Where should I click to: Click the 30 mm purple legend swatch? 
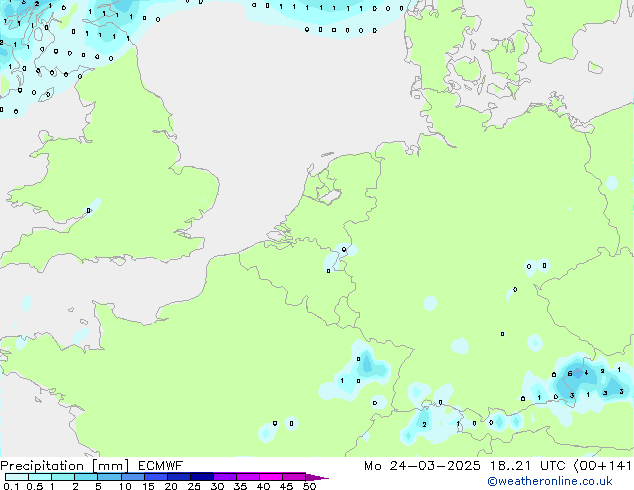point(224,477)
